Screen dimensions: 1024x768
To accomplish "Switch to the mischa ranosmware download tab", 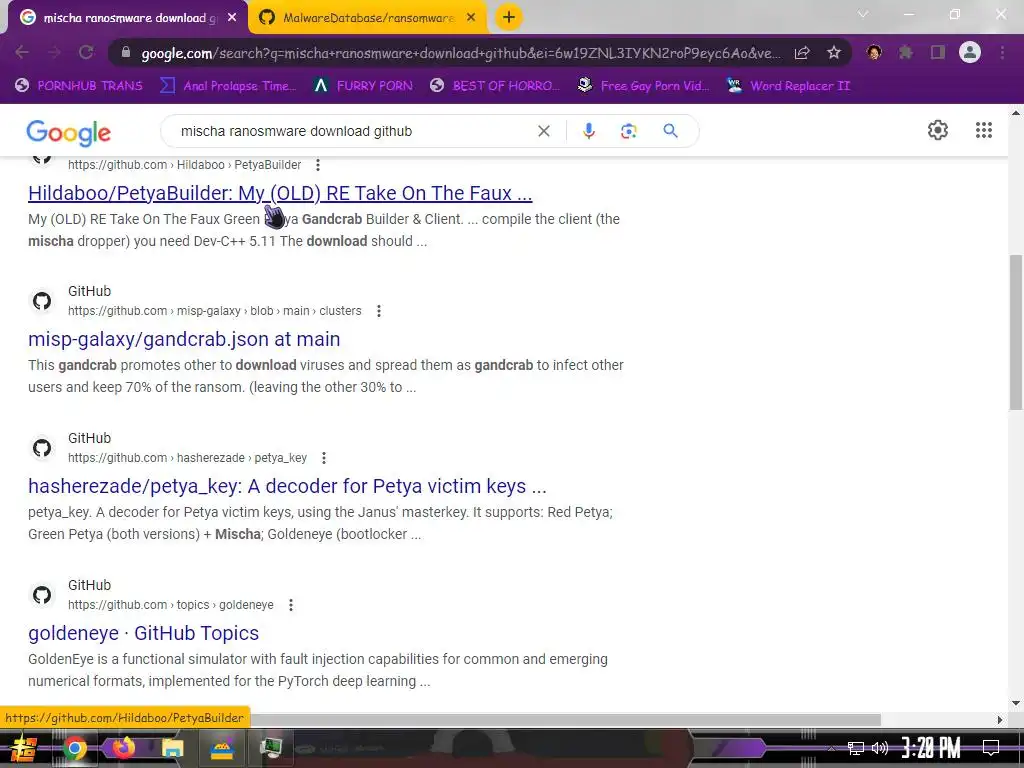I will pos(127,18).
